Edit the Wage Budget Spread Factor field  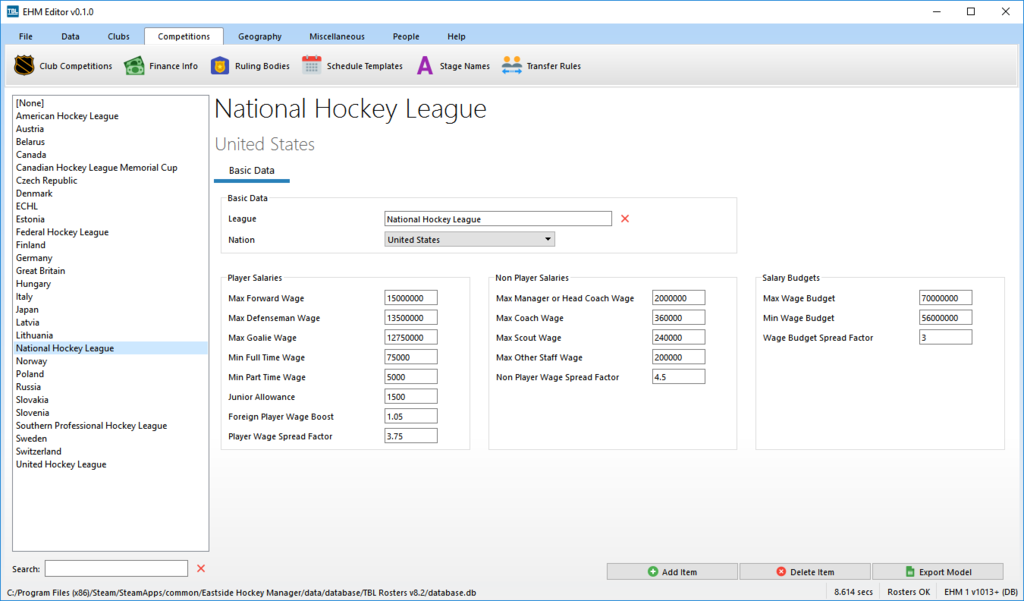click(946, 337)
